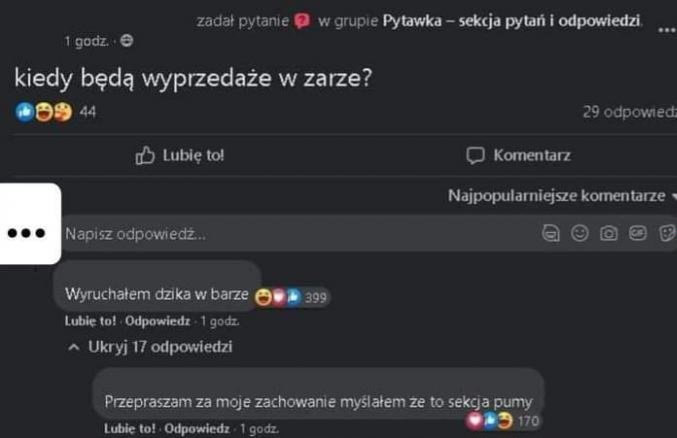Screen dimensions: 677x438
Task: Show the 29 odpowiedzi list
Action: pyautogui.click(x=630, y=112)
